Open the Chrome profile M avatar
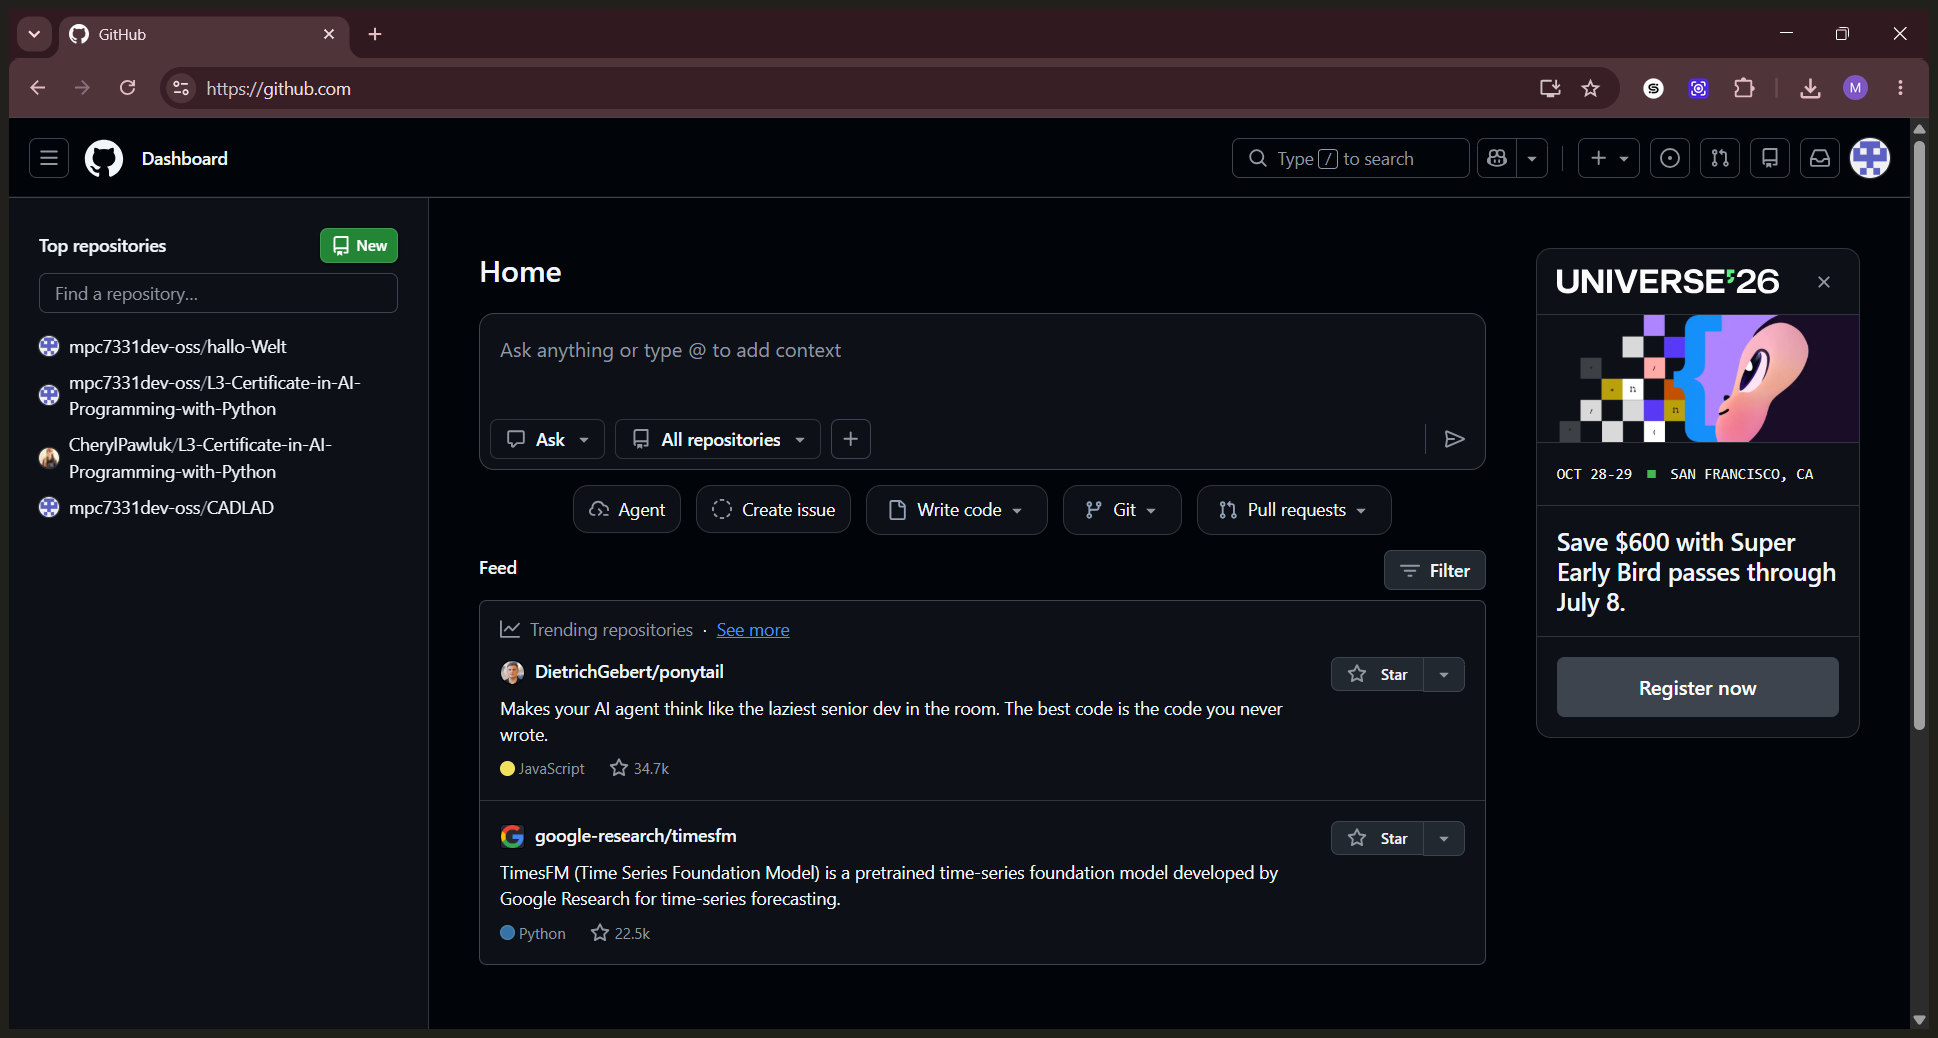Screen dimensions: 1938x1038 pos(1856,88)
